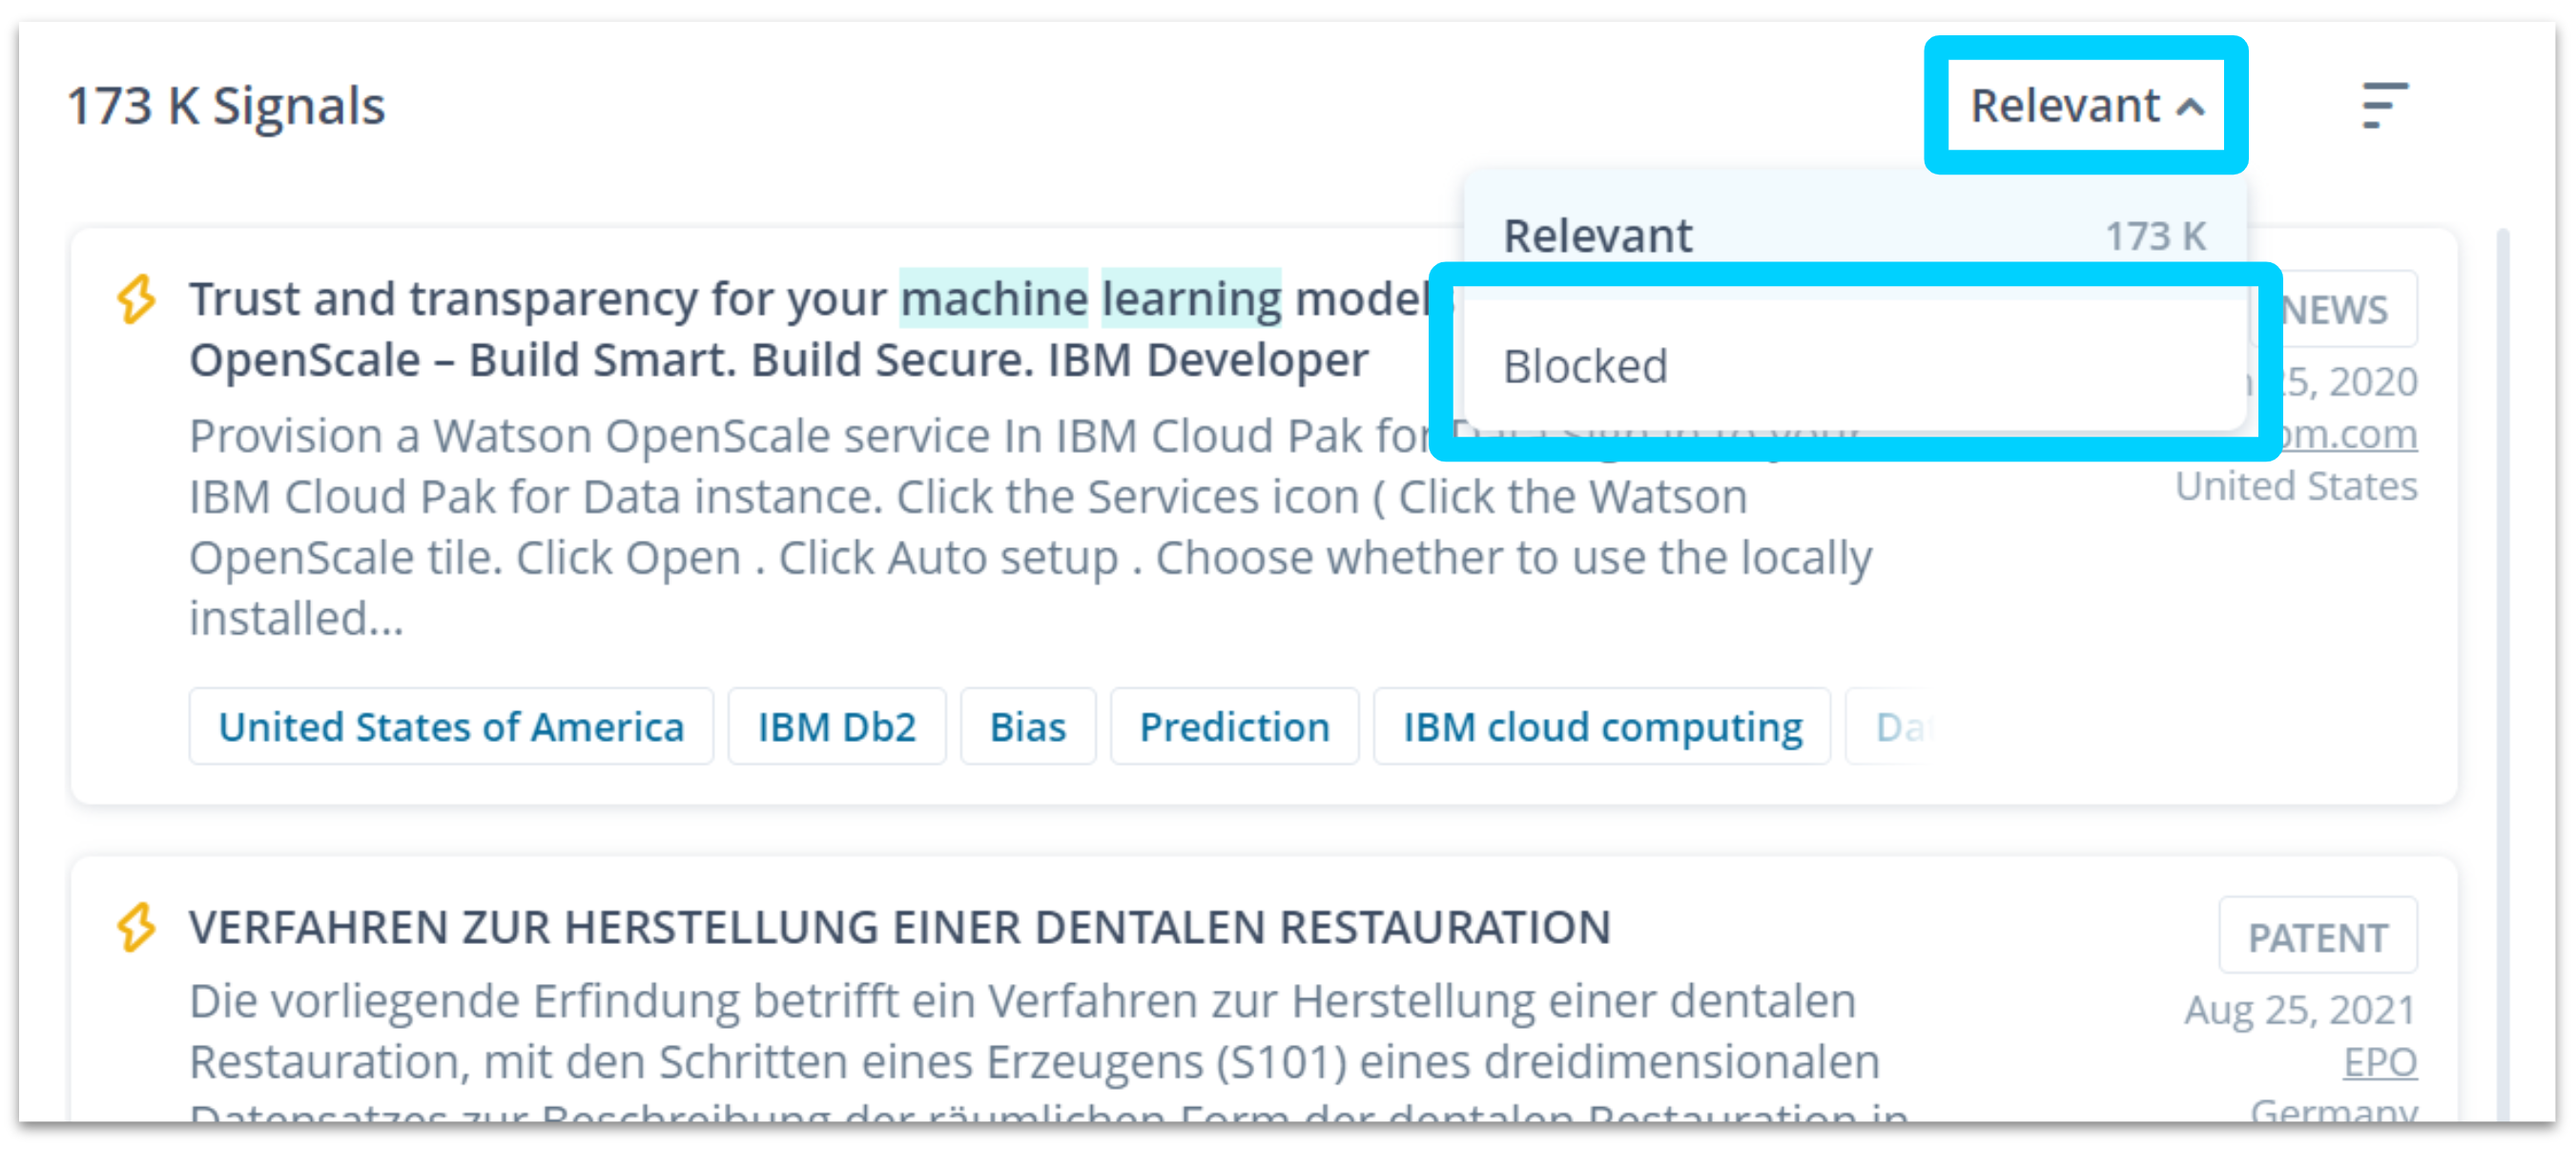Choose Blocked from the dropdown list
This screenshot has height=1149, width=2576.
(1854, 366)
